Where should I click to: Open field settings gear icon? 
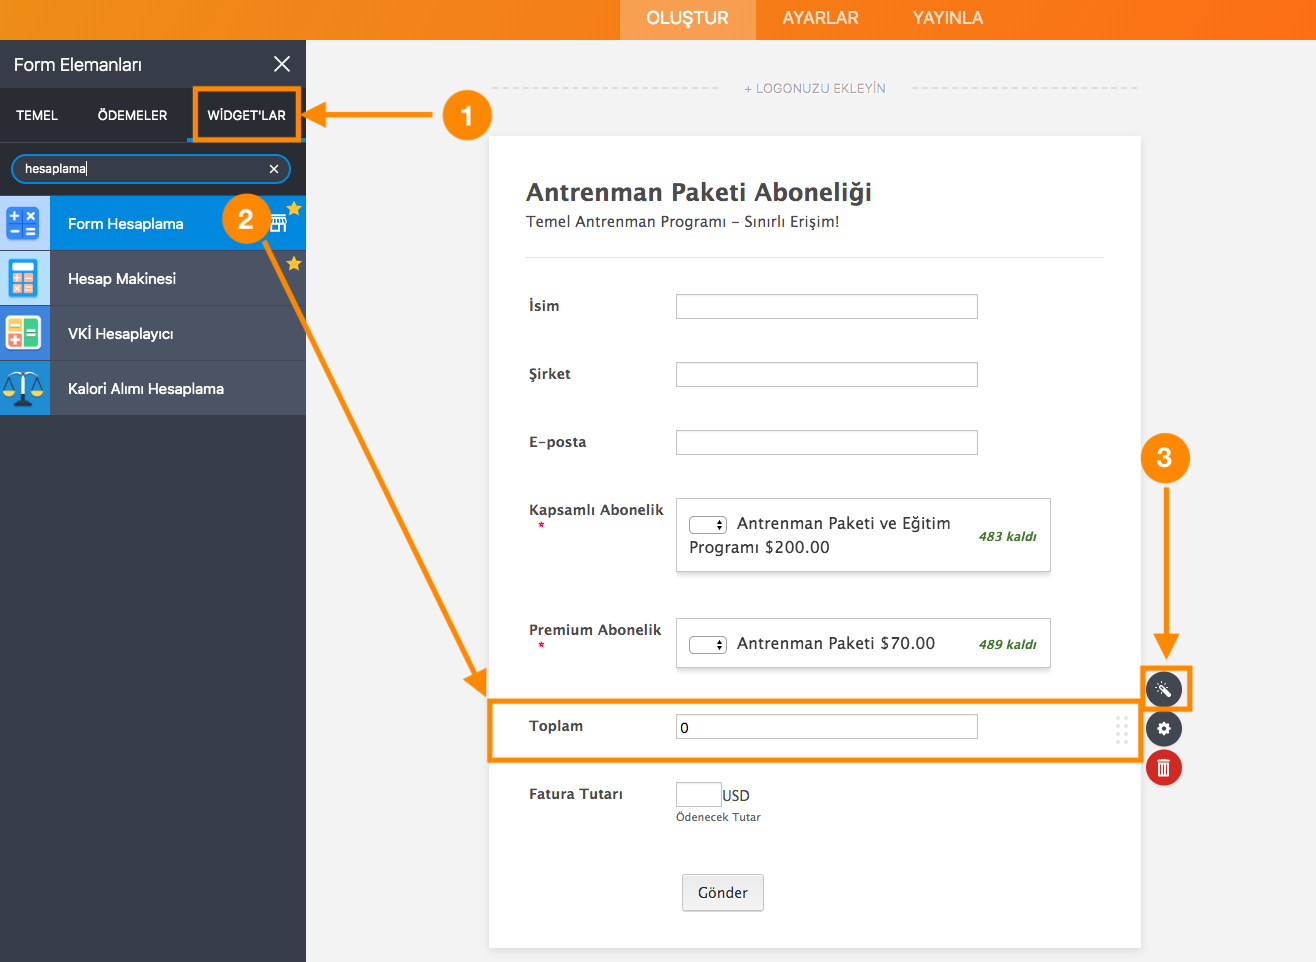tap(1164, 729)
